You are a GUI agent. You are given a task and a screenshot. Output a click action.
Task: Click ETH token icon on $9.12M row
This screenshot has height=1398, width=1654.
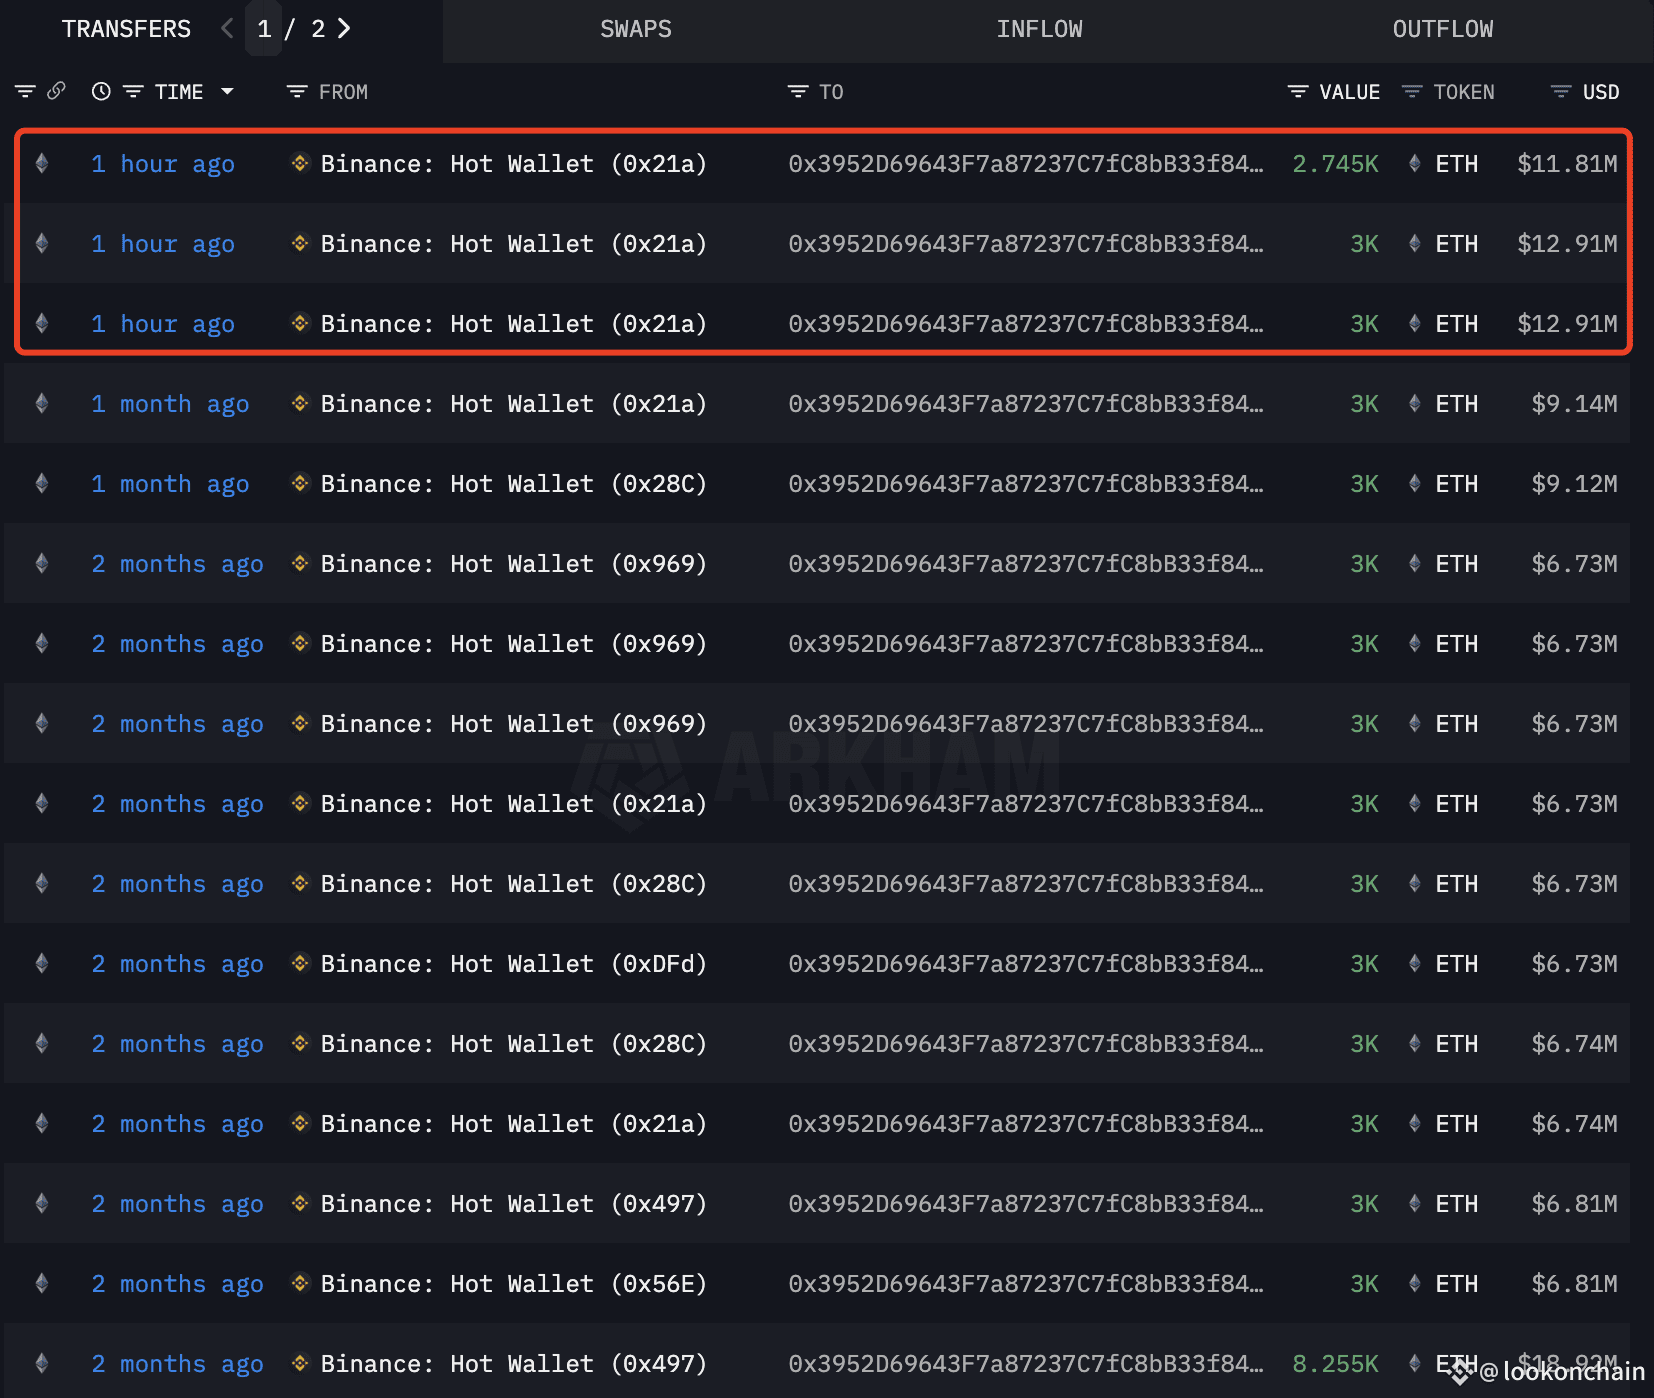(1414, 483)
